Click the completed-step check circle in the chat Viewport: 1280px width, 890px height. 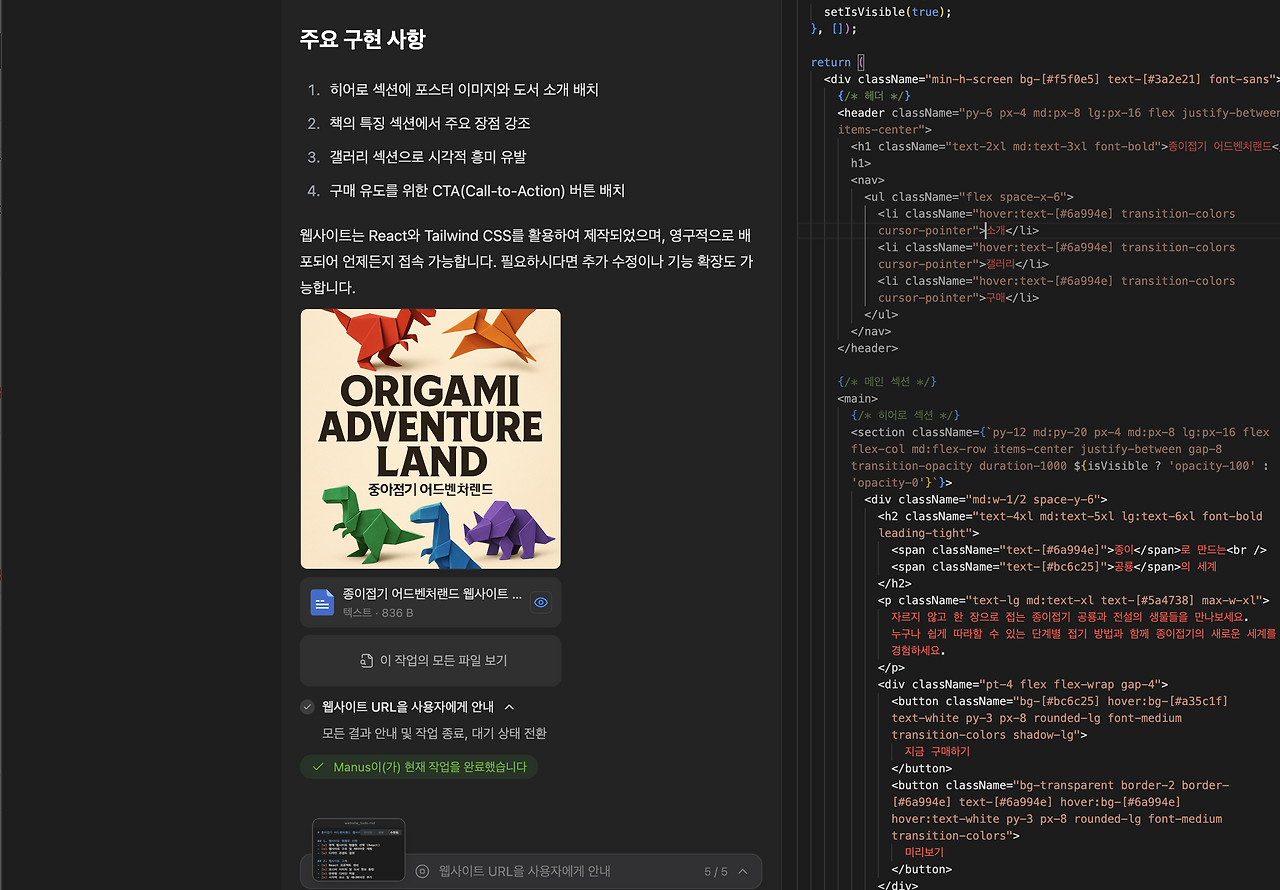click(x=307, y=707)
